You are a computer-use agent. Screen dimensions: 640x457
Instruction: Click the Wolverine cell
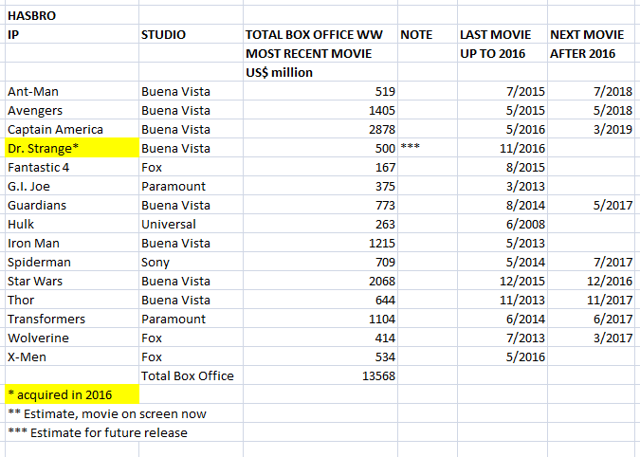pyautogui.click(x=72, y=338)
